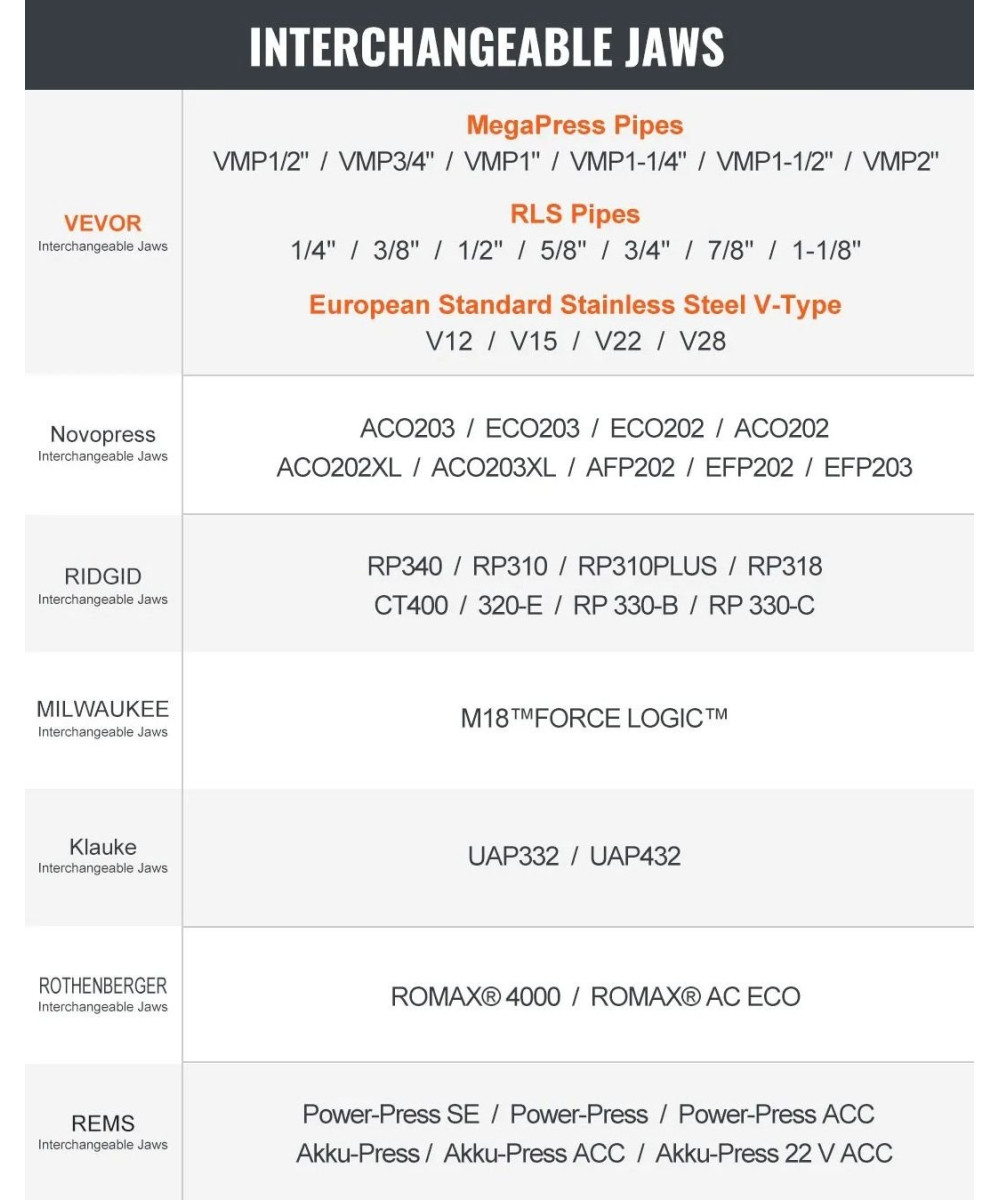This screenshot has width=1000, height=1200.
Task: Select the Novopress brand label
Action: [x=103, y=434]
